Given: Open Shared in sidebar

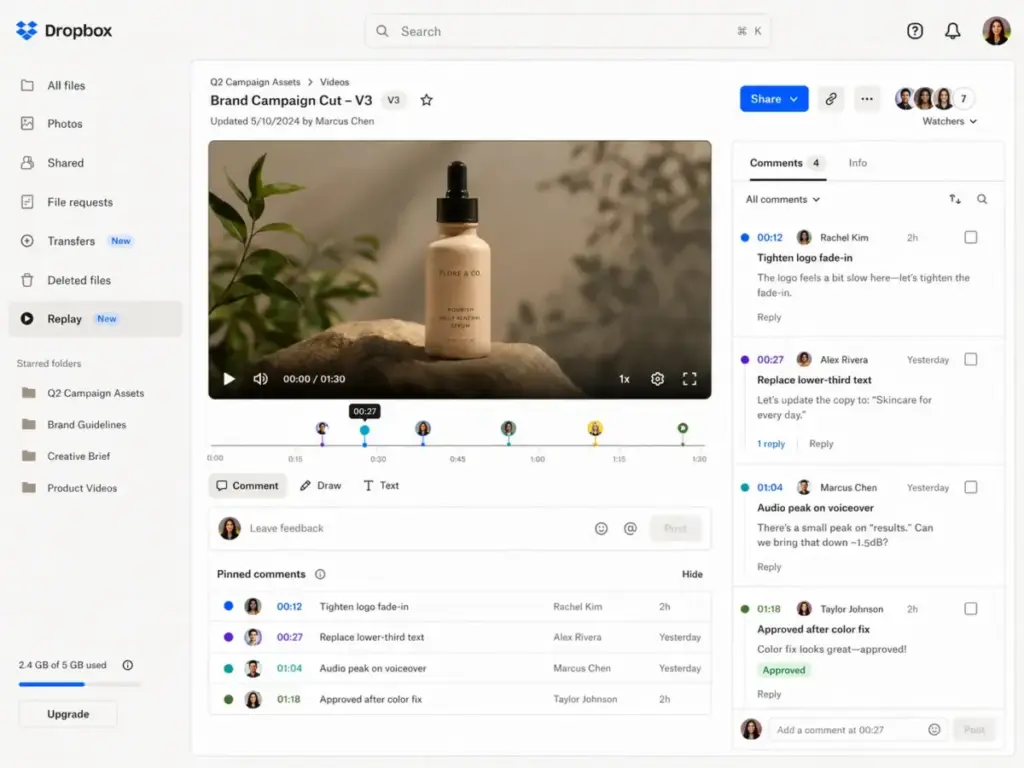Looking at the screenshot, I should (x=95, y=163).
